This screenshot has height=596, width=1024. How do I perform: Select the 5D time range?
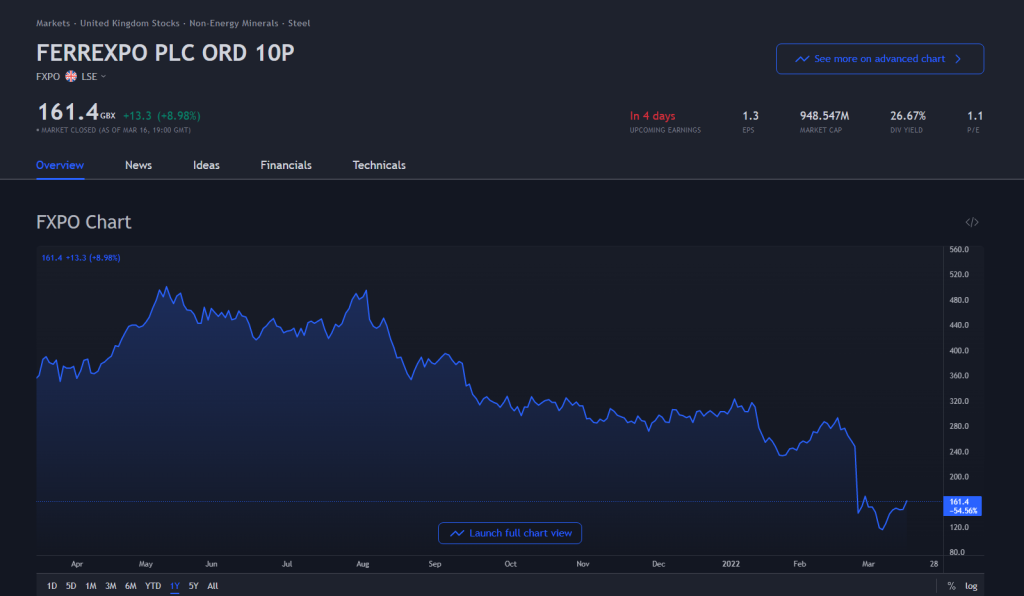pos(71,586)
